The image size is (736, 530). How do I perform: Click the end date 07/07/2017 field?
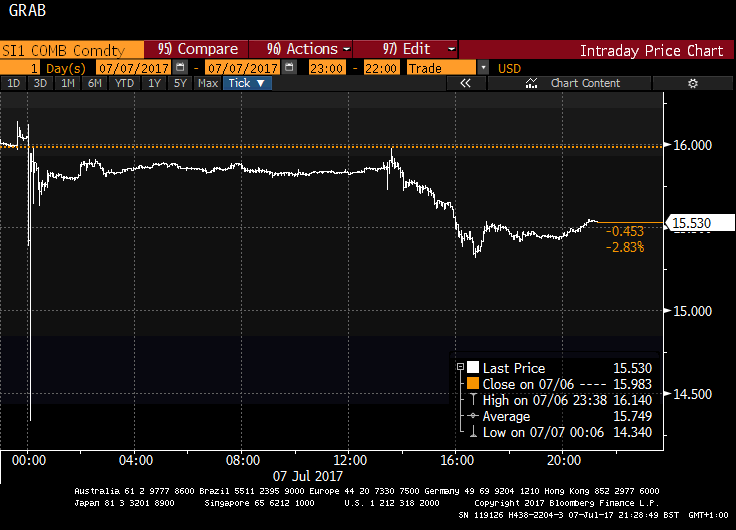pos(243,68)
